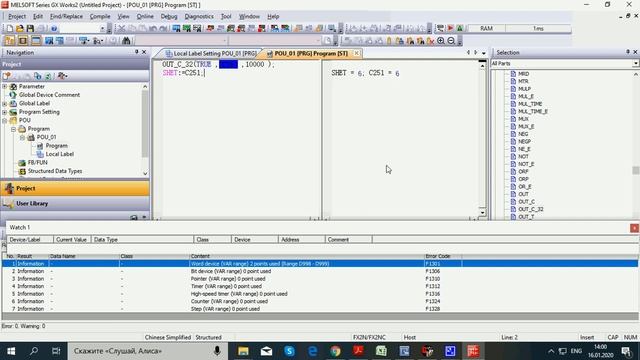Close the POU_01 Program ST tab
Viewport: 640px width, 360px height.
click(356, 53)
